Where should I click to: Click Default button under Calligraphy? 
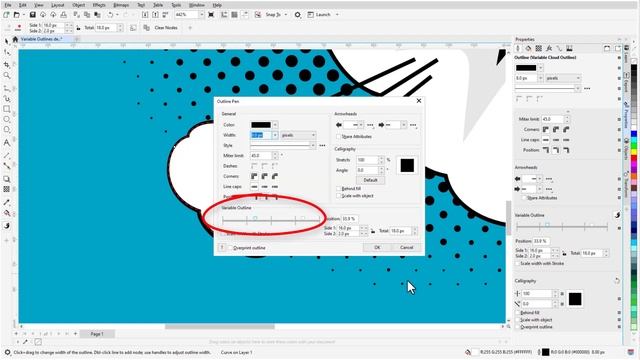370,180
